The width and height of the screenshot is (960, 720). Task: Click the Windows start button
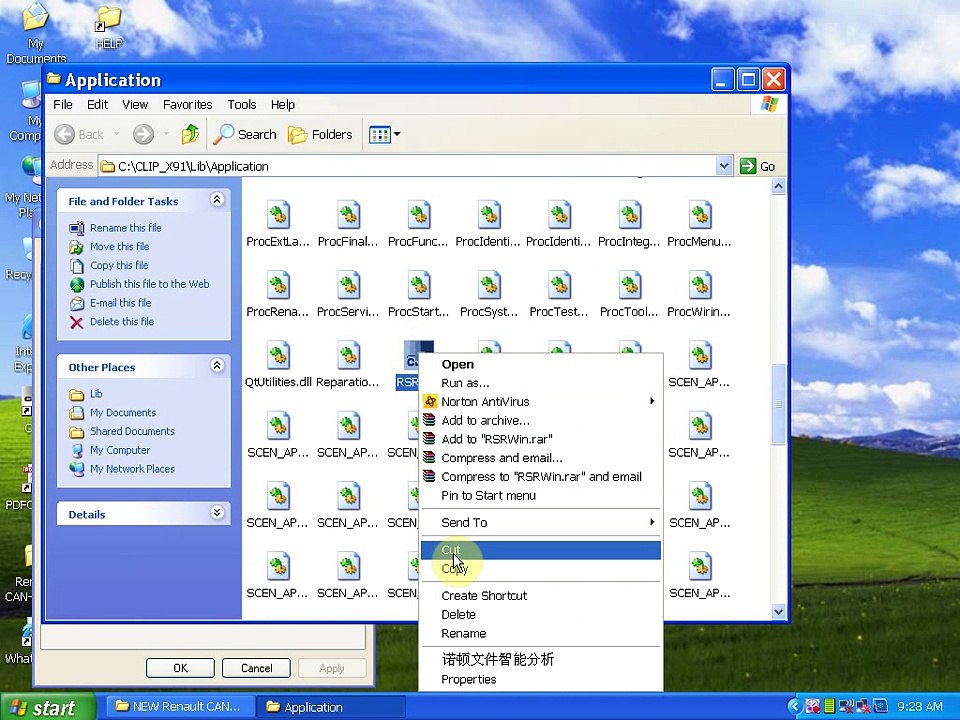(47, 707)
